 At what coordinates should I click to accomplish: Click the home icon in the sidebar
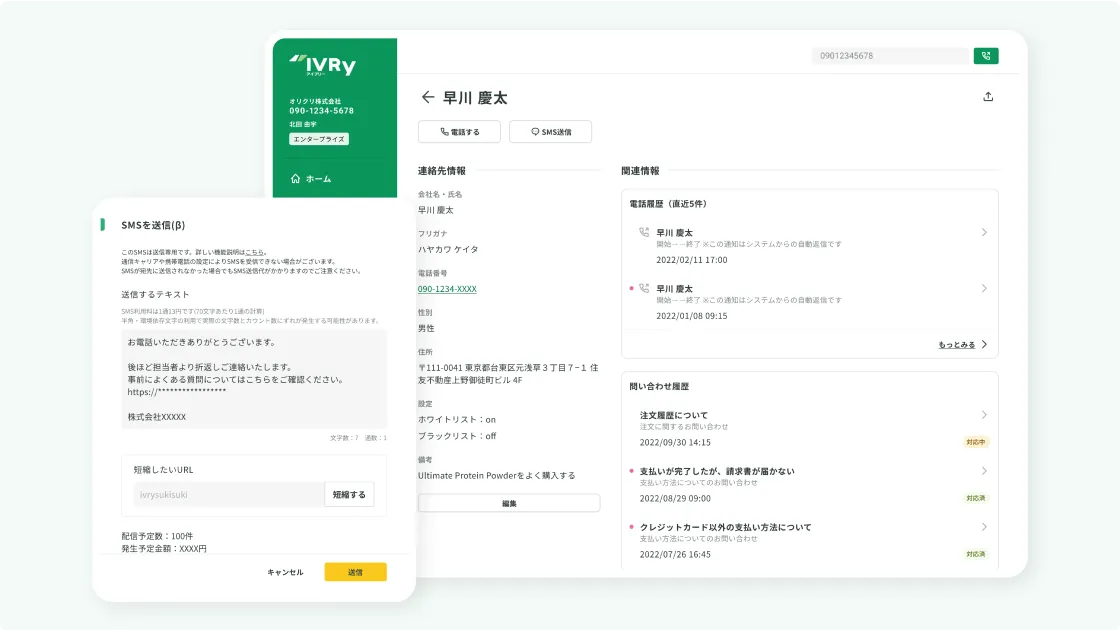point(295,179)
